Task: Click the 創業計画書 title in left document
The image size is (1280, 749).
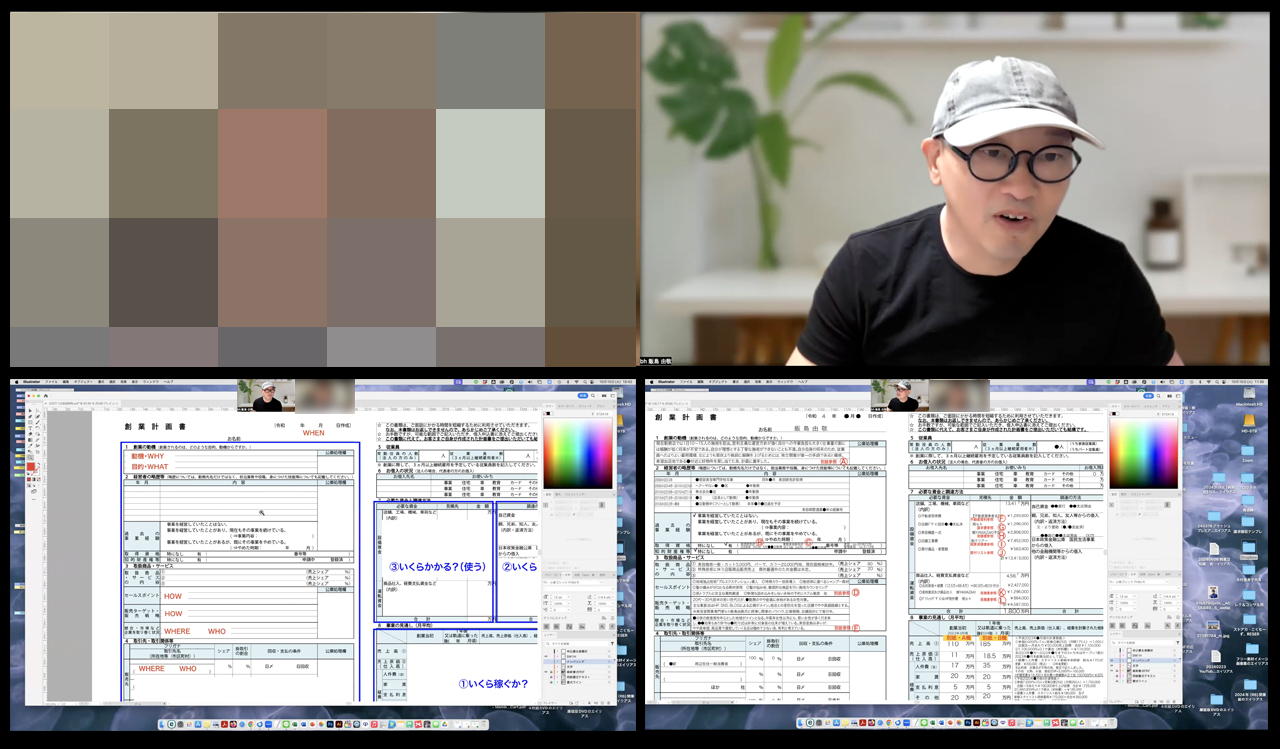Action: 155,426
